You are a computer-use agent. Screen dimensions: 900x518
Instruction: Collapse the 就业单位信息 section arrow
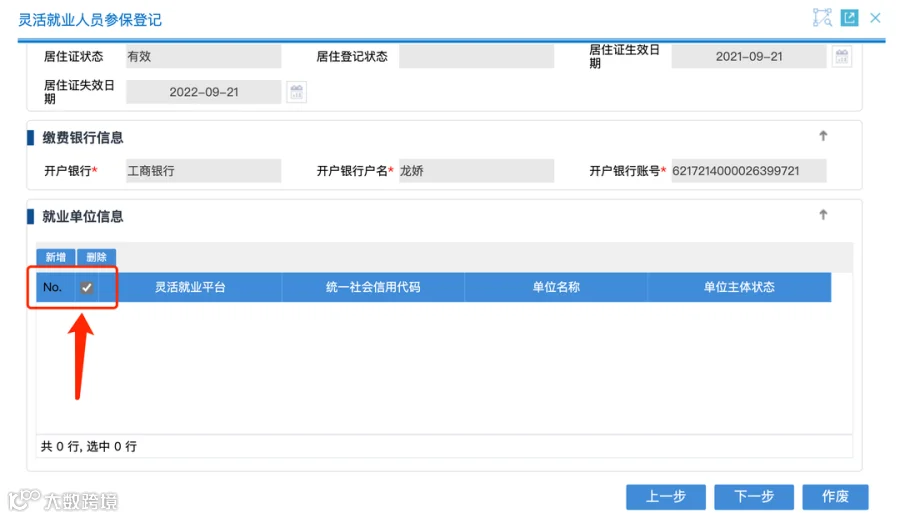[x=823, y=215]
